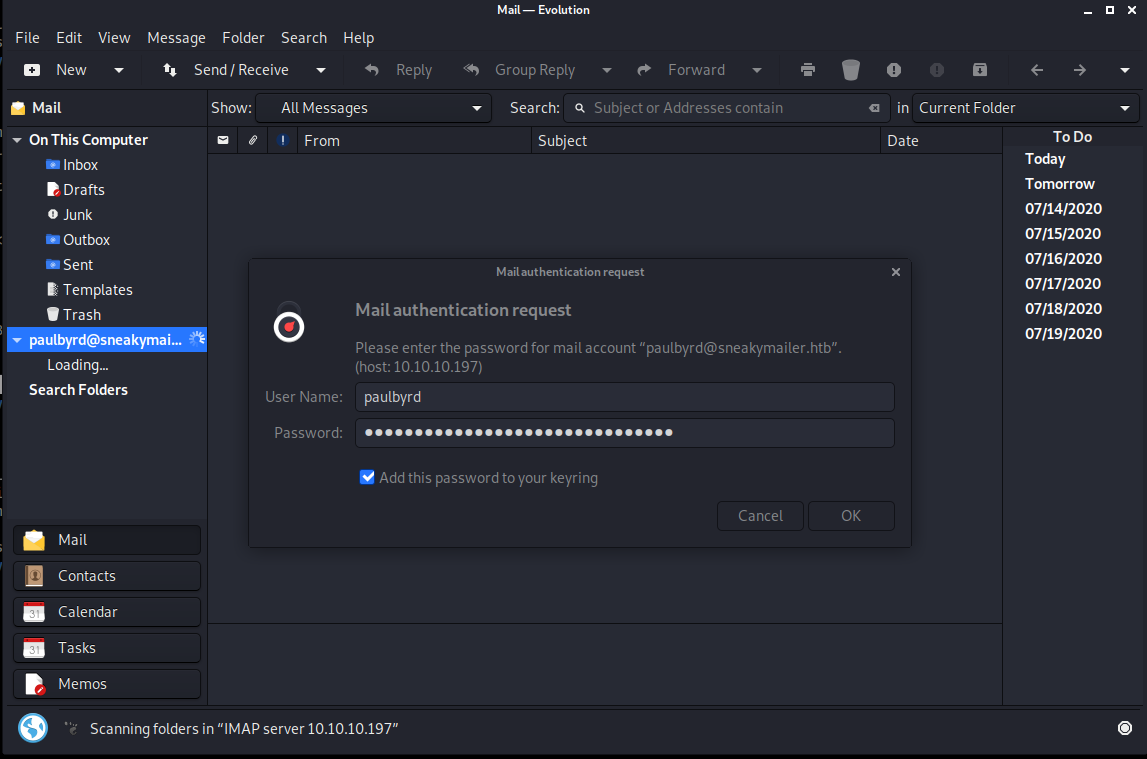The height and width of the screenshot is (759, 1147).
Task: Sort messages by Subject column
Action: click(x=706, y=140)
